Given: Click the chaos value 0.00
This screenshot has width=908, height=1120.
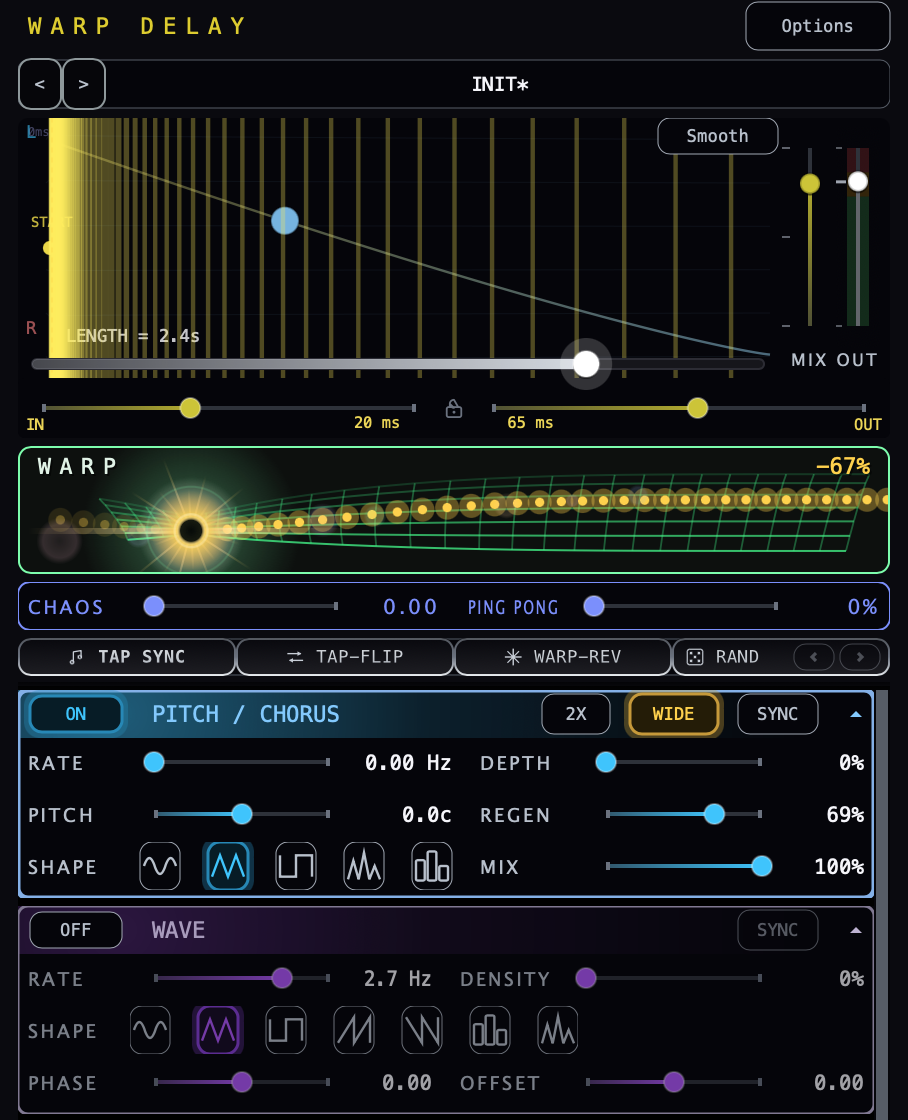Looking at the screenshot, I should 410,606.
